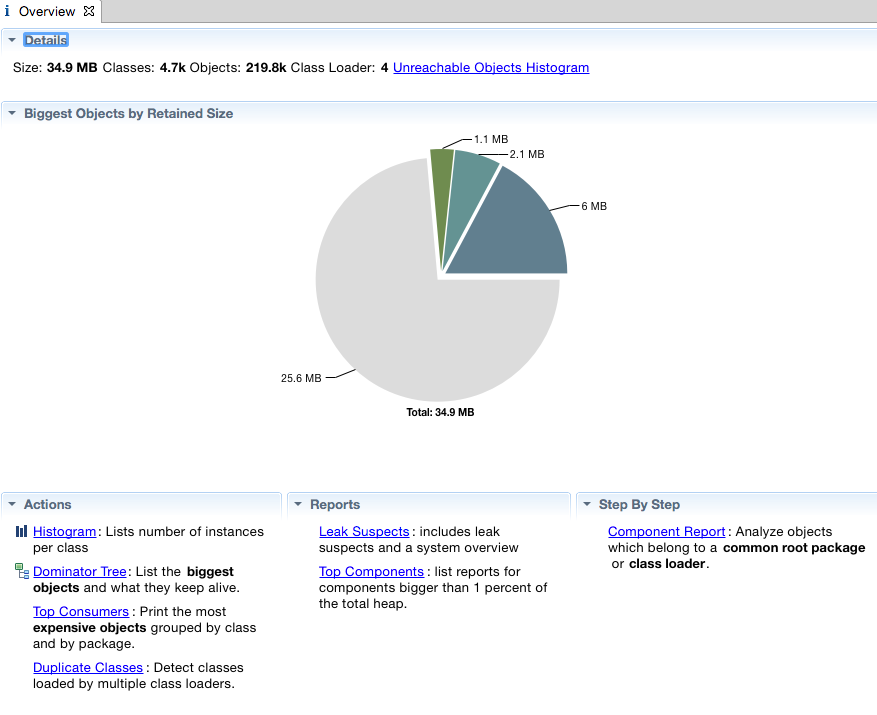Open the Histogram action link

(x=64, y=531)
